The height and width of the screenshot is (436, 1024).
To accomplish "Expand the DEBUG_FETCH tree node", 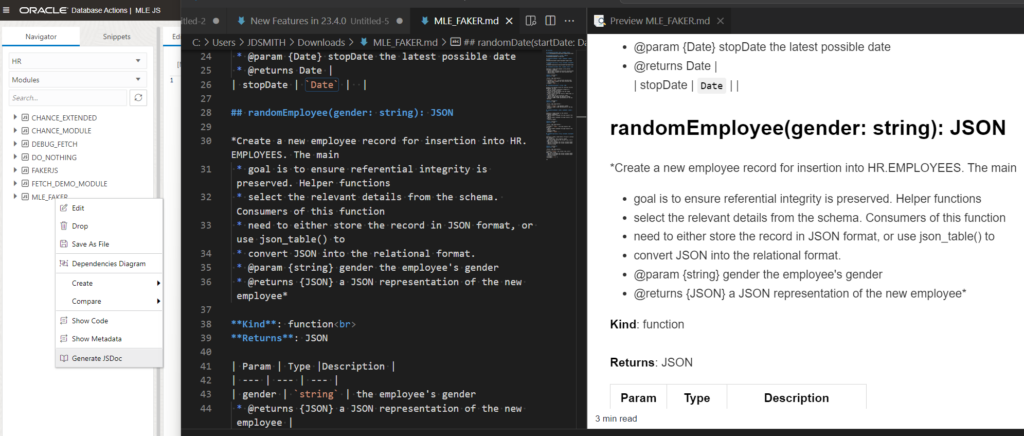I will pyautogui.click(x=15, y=144).
